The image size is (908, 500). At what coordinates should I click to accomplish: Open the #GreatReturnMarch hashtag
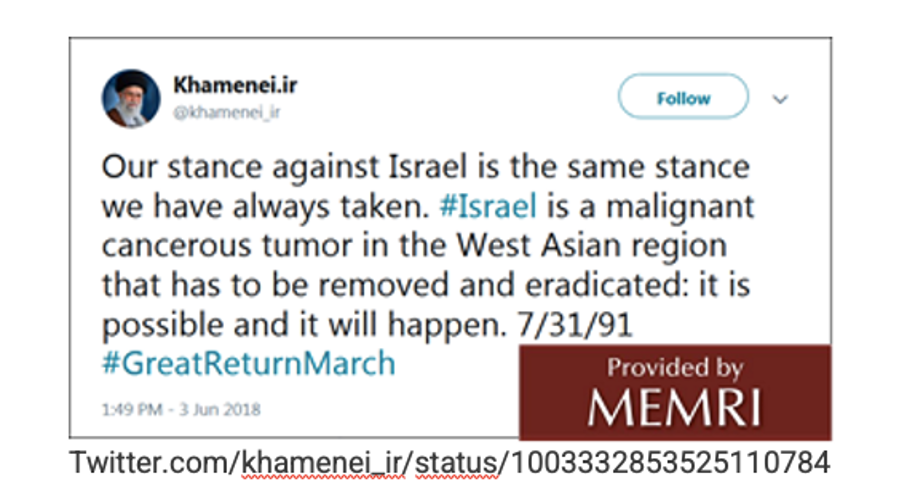(249, 362)
